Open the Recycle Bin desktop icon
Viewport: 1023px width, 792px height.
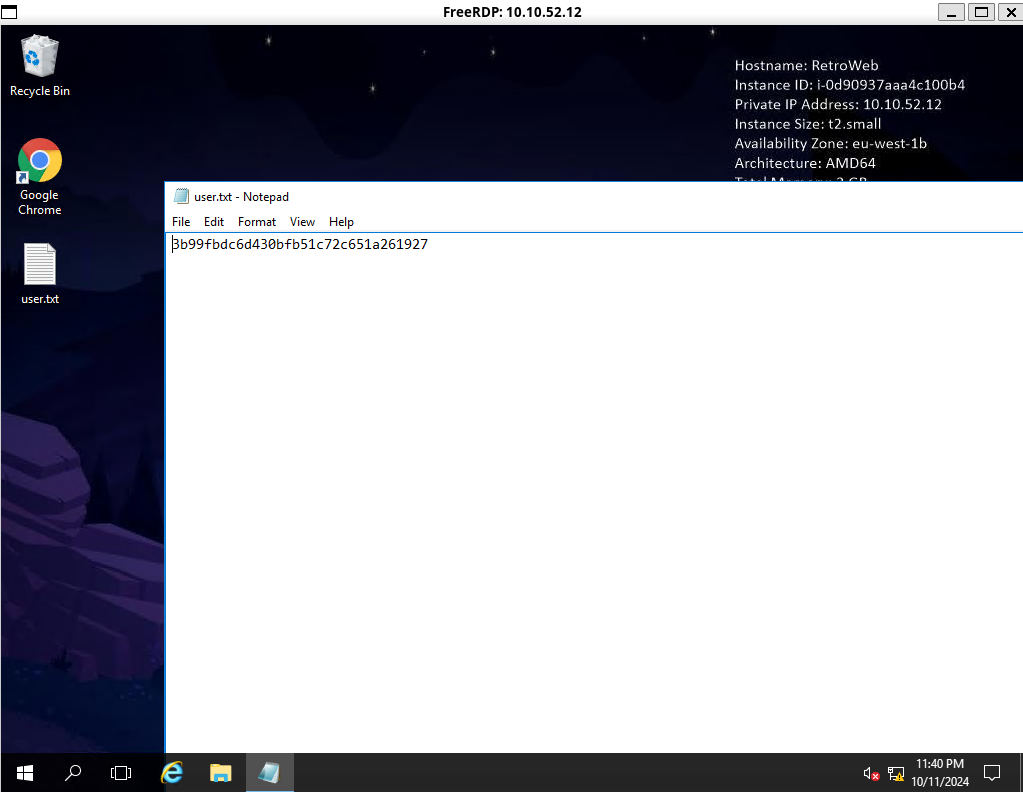40,66
